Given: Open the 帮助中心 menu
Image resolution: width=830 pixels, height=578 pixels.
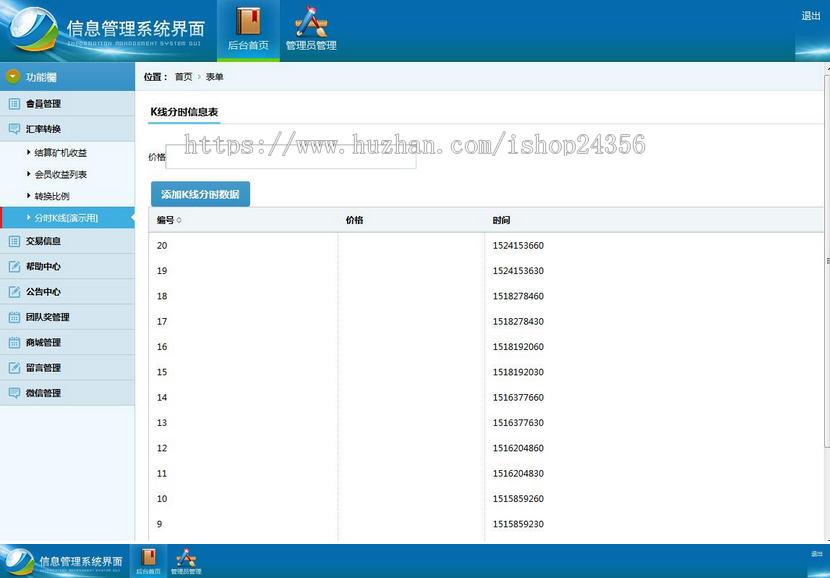Looking at the screenshot, I should [67, 266].
